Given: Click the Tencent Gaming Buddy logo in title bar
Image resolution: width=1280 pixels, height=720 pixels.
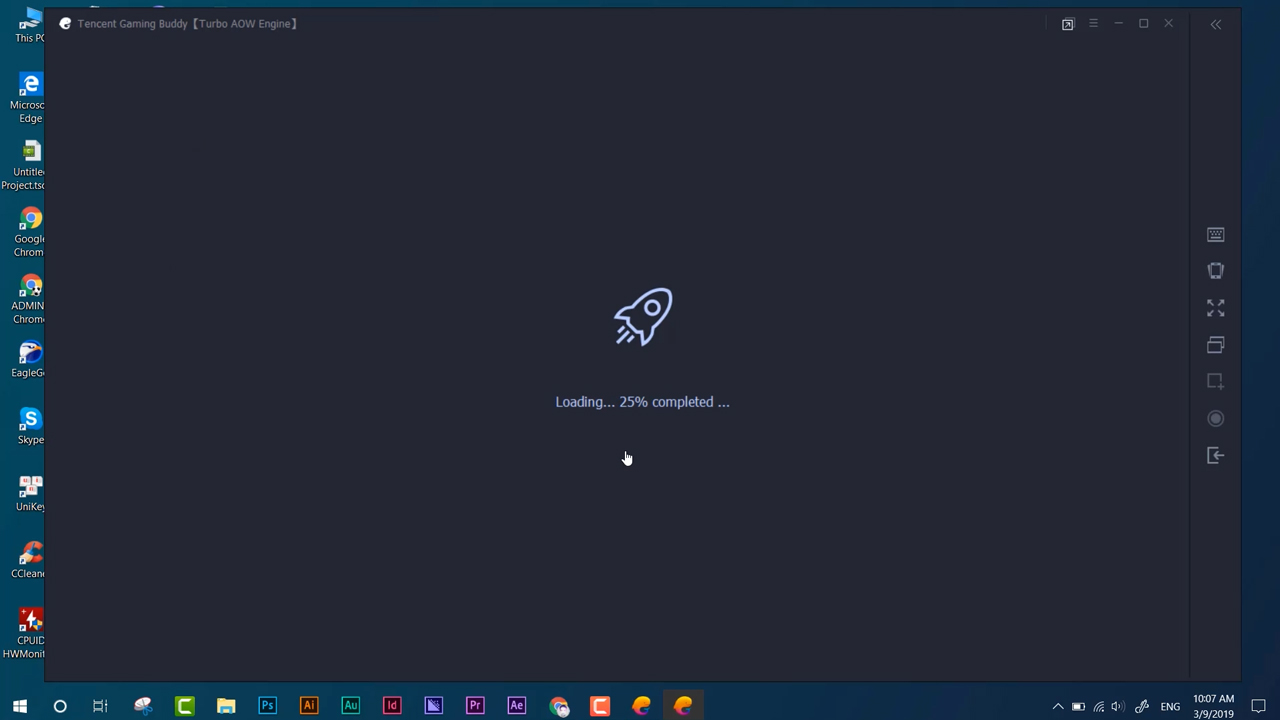Looking at the screenshot, I should click(x=65, y=23).
